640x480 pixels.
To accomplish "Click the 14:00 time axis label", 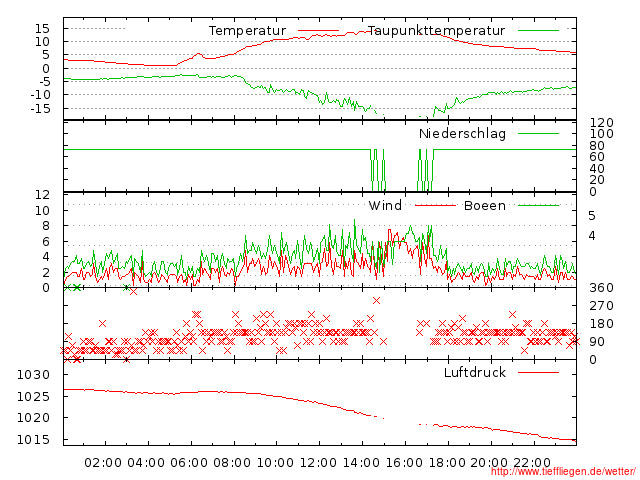I will 361,463.
